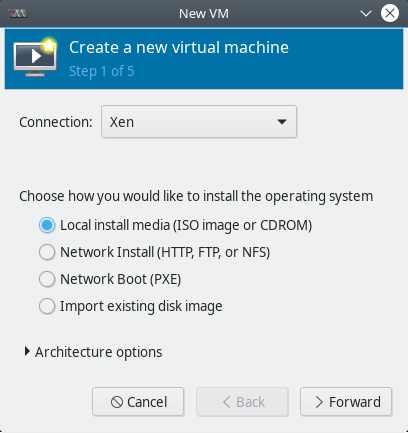The width and height of the screenshot is (408, 433).
Task: Go Forward to the next step
Action: [x=346, y=402]
